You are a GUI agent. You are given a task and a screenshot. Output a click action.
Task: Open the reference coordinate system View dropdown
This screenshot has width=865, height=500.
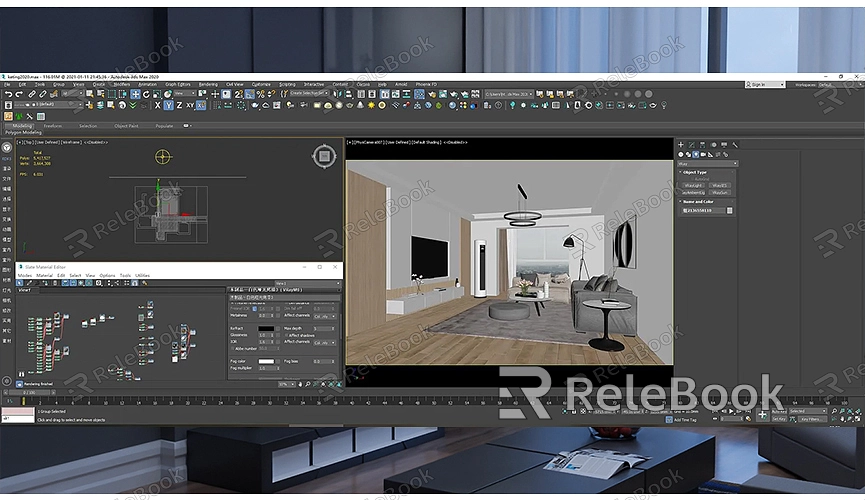tap(185, 94)
